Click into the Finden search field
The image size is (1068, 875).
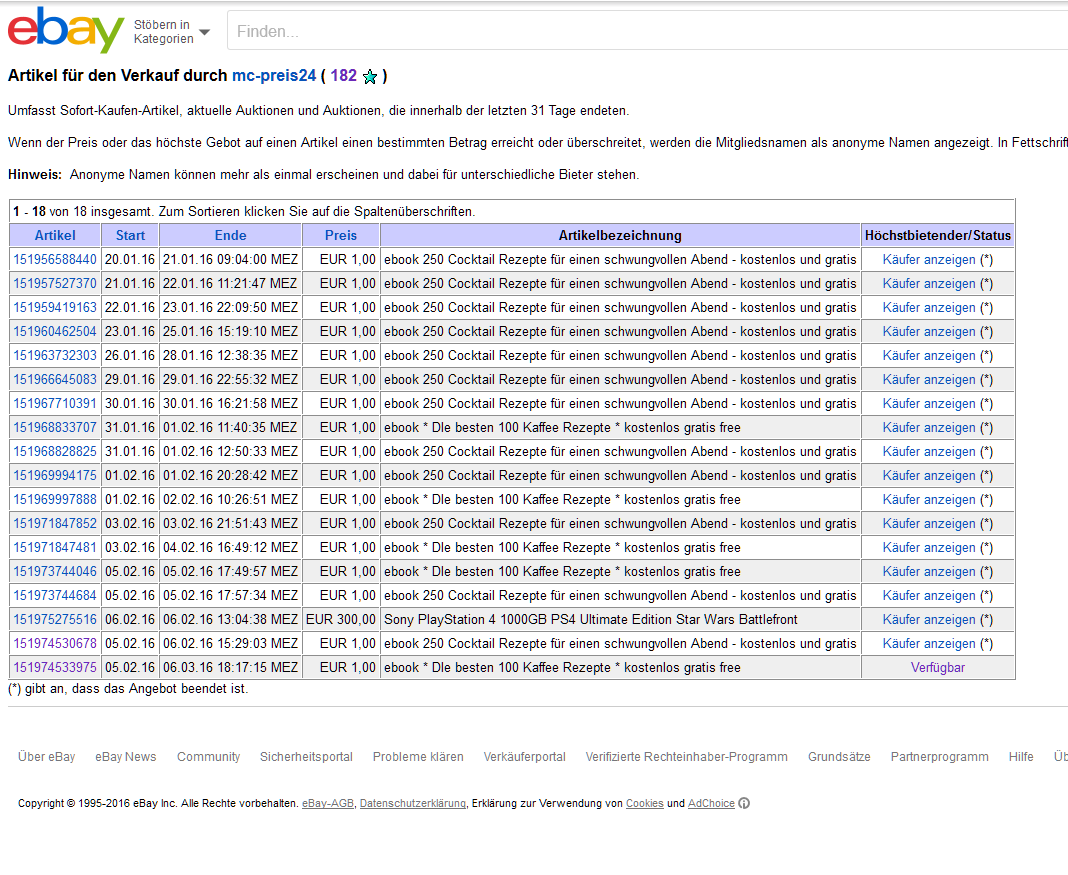(x=640, y=31)
